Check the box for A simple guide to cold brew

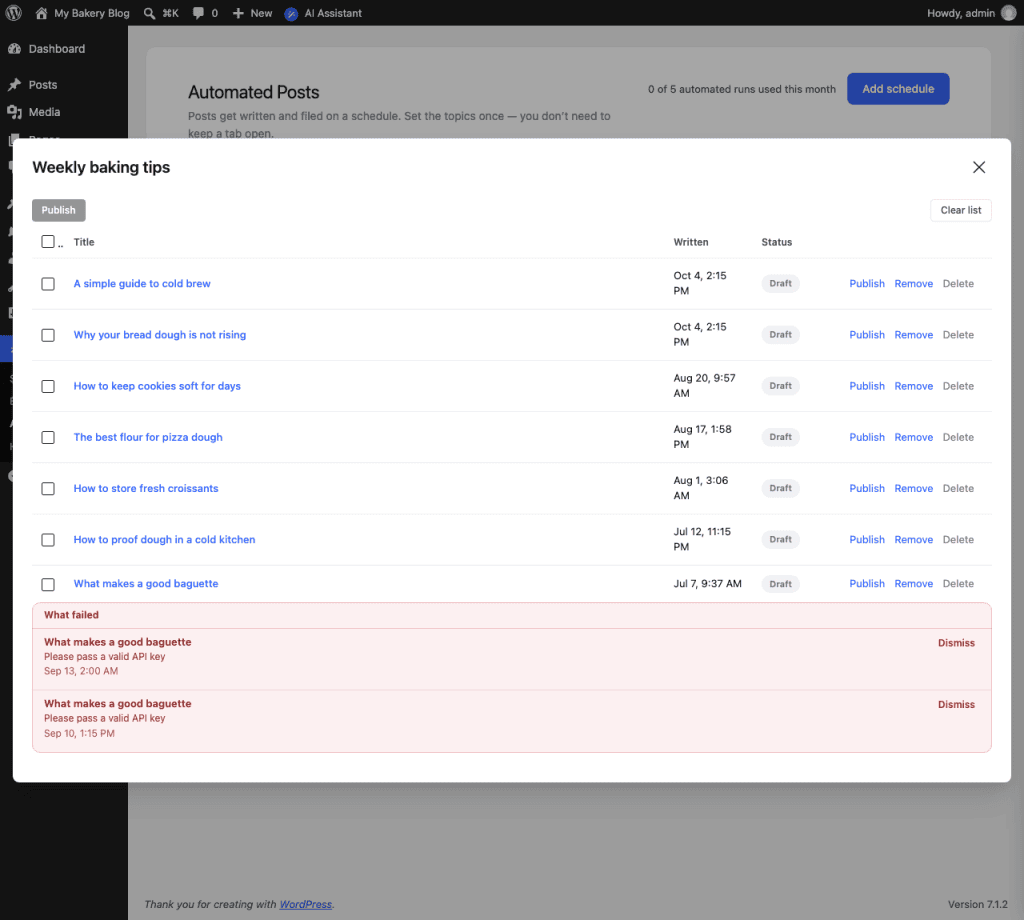click(x=48, y=283)
